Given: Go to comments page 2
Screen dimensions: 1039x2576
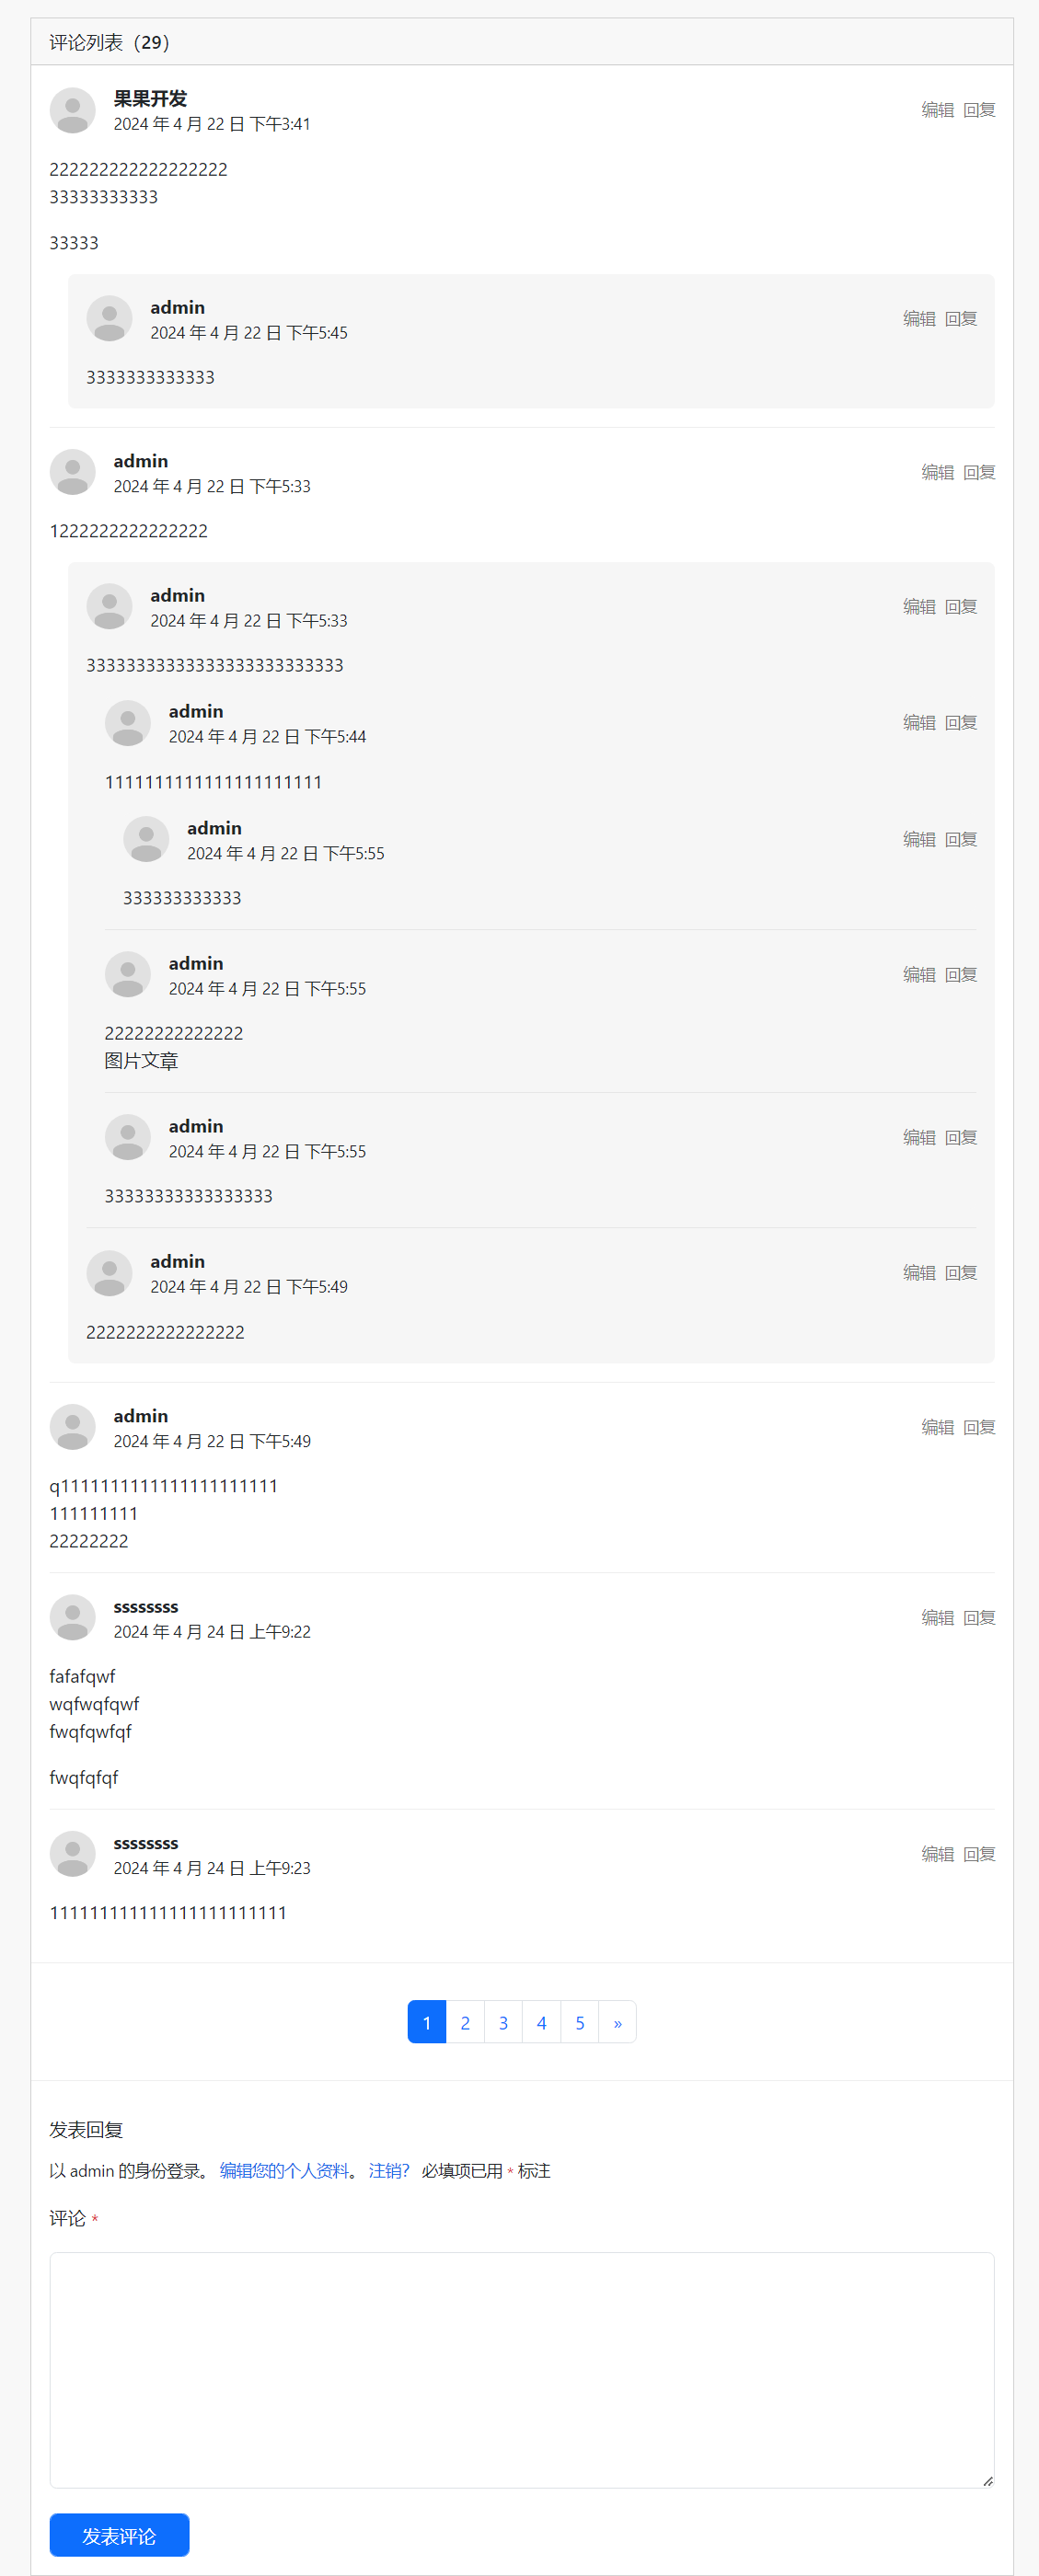Looking at the screenshot, I should 465,2023.
